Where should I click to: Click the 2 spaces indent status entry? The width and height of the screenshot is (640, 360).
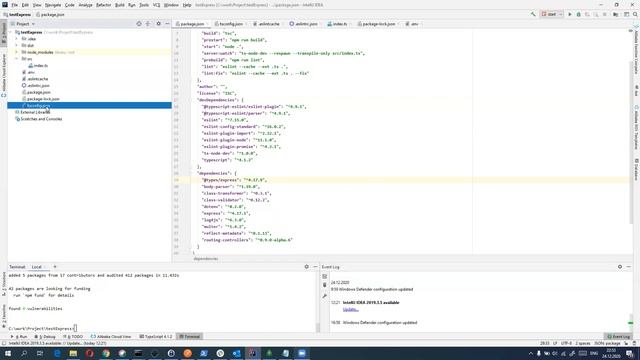coord(582,343)
